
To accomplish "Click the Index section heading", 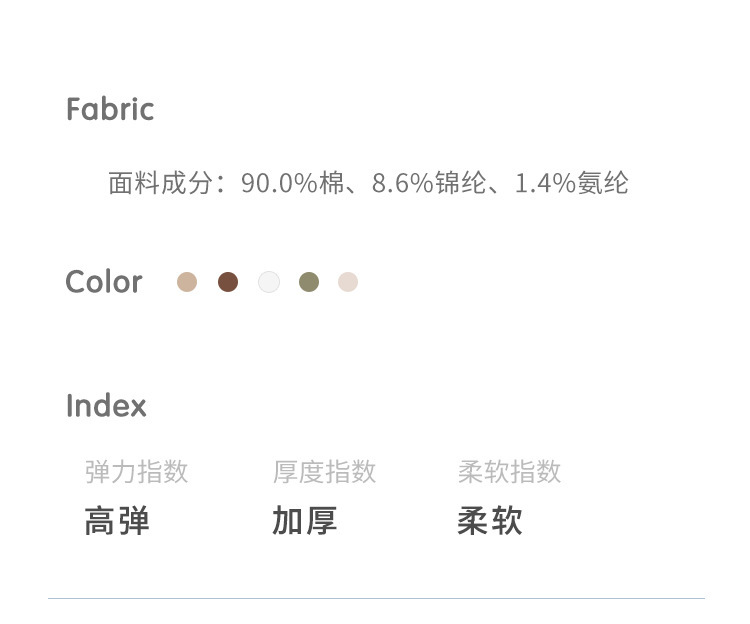I will pos(106,406).
